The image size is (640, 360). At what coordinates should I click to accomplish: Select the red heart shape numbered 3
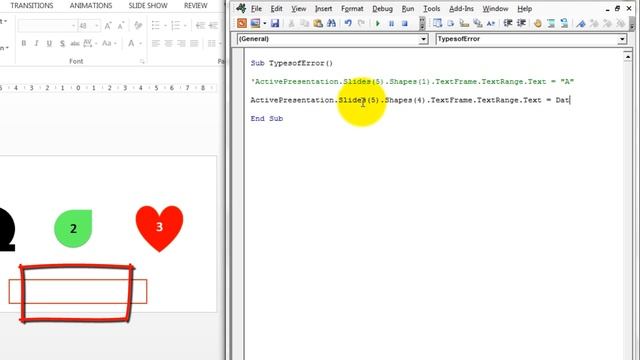[159, 228]
